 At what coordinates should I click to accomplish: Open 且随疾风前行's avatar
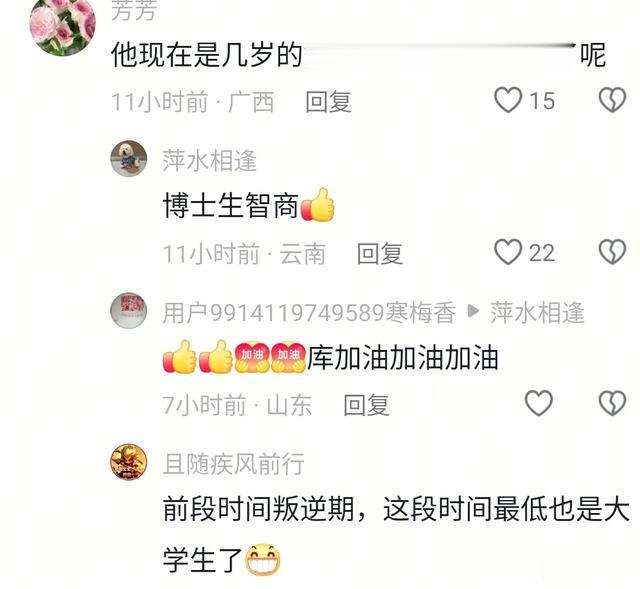coord(129,462)
